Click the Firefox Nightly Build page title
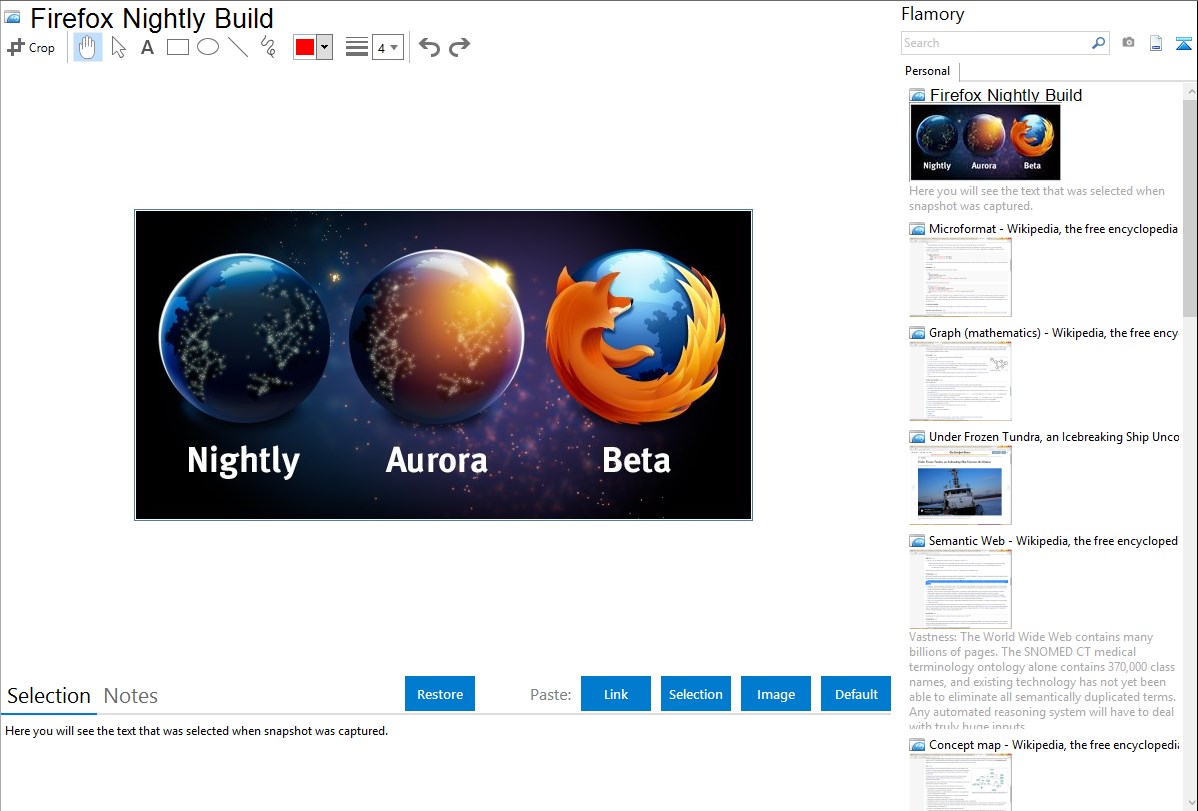Screen dimensions: 1198x811 click(151, 18)
